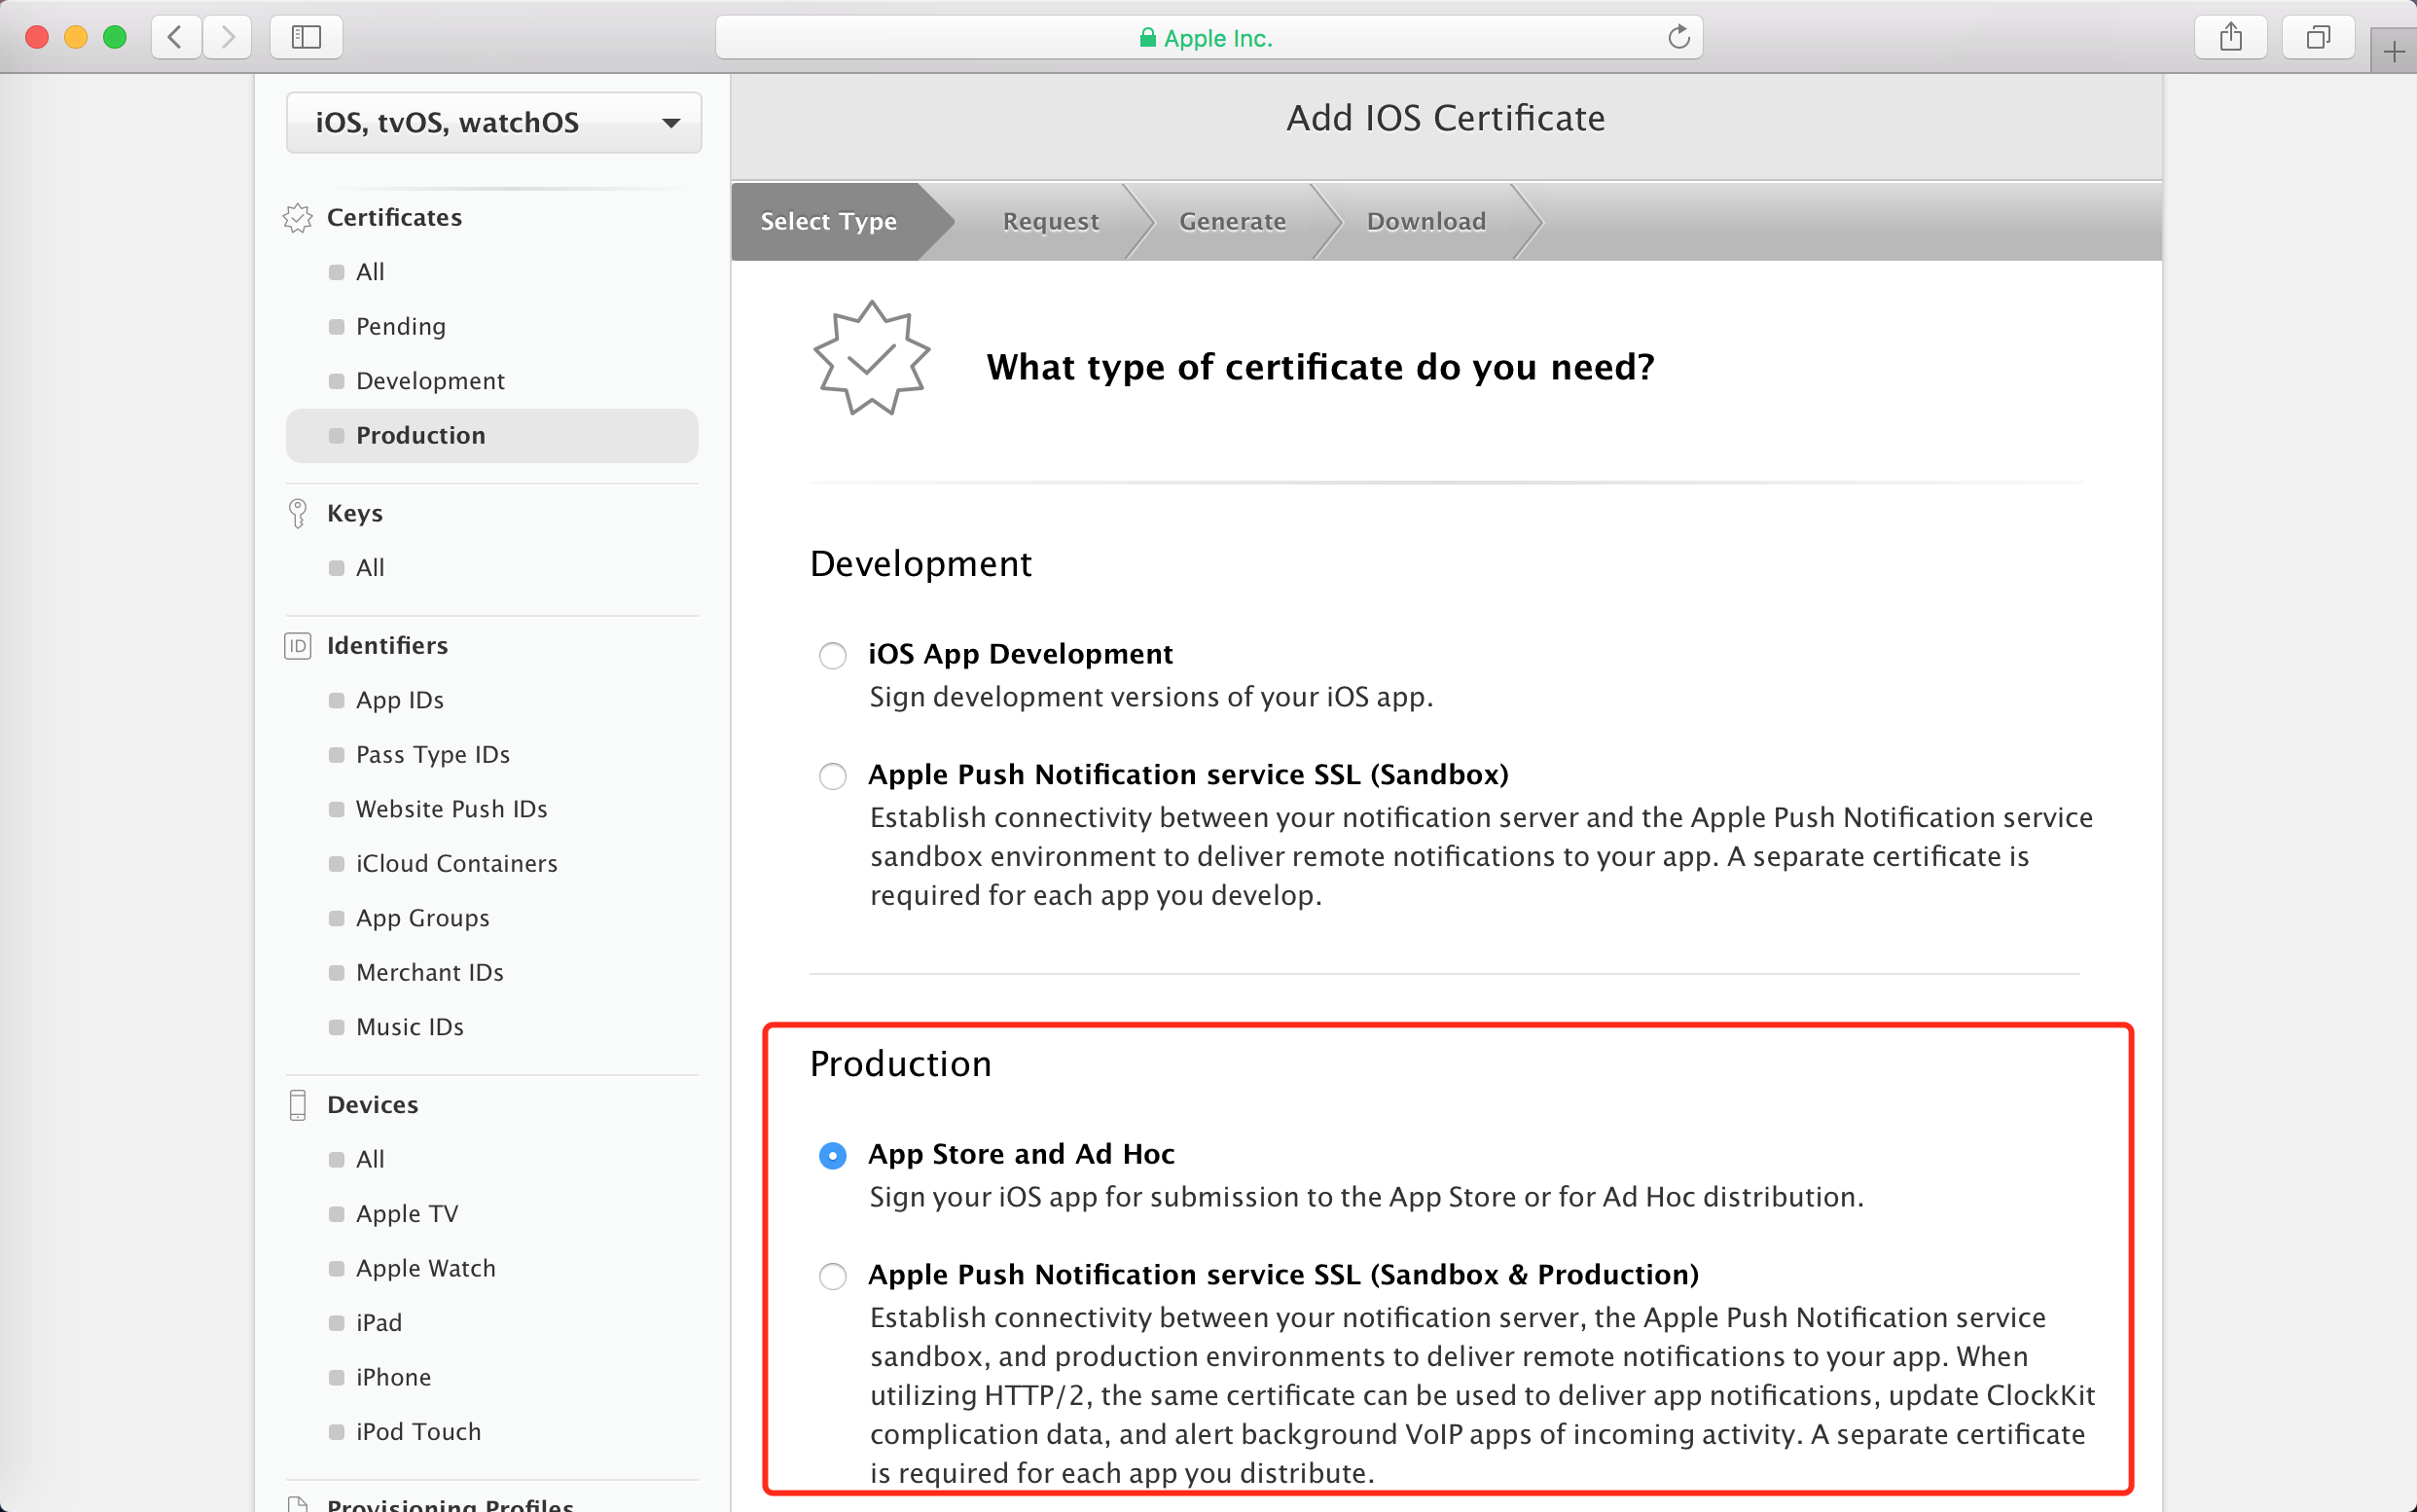Select iOS App Development radio button
The image size is (2417, 1512).
(833, 656)
